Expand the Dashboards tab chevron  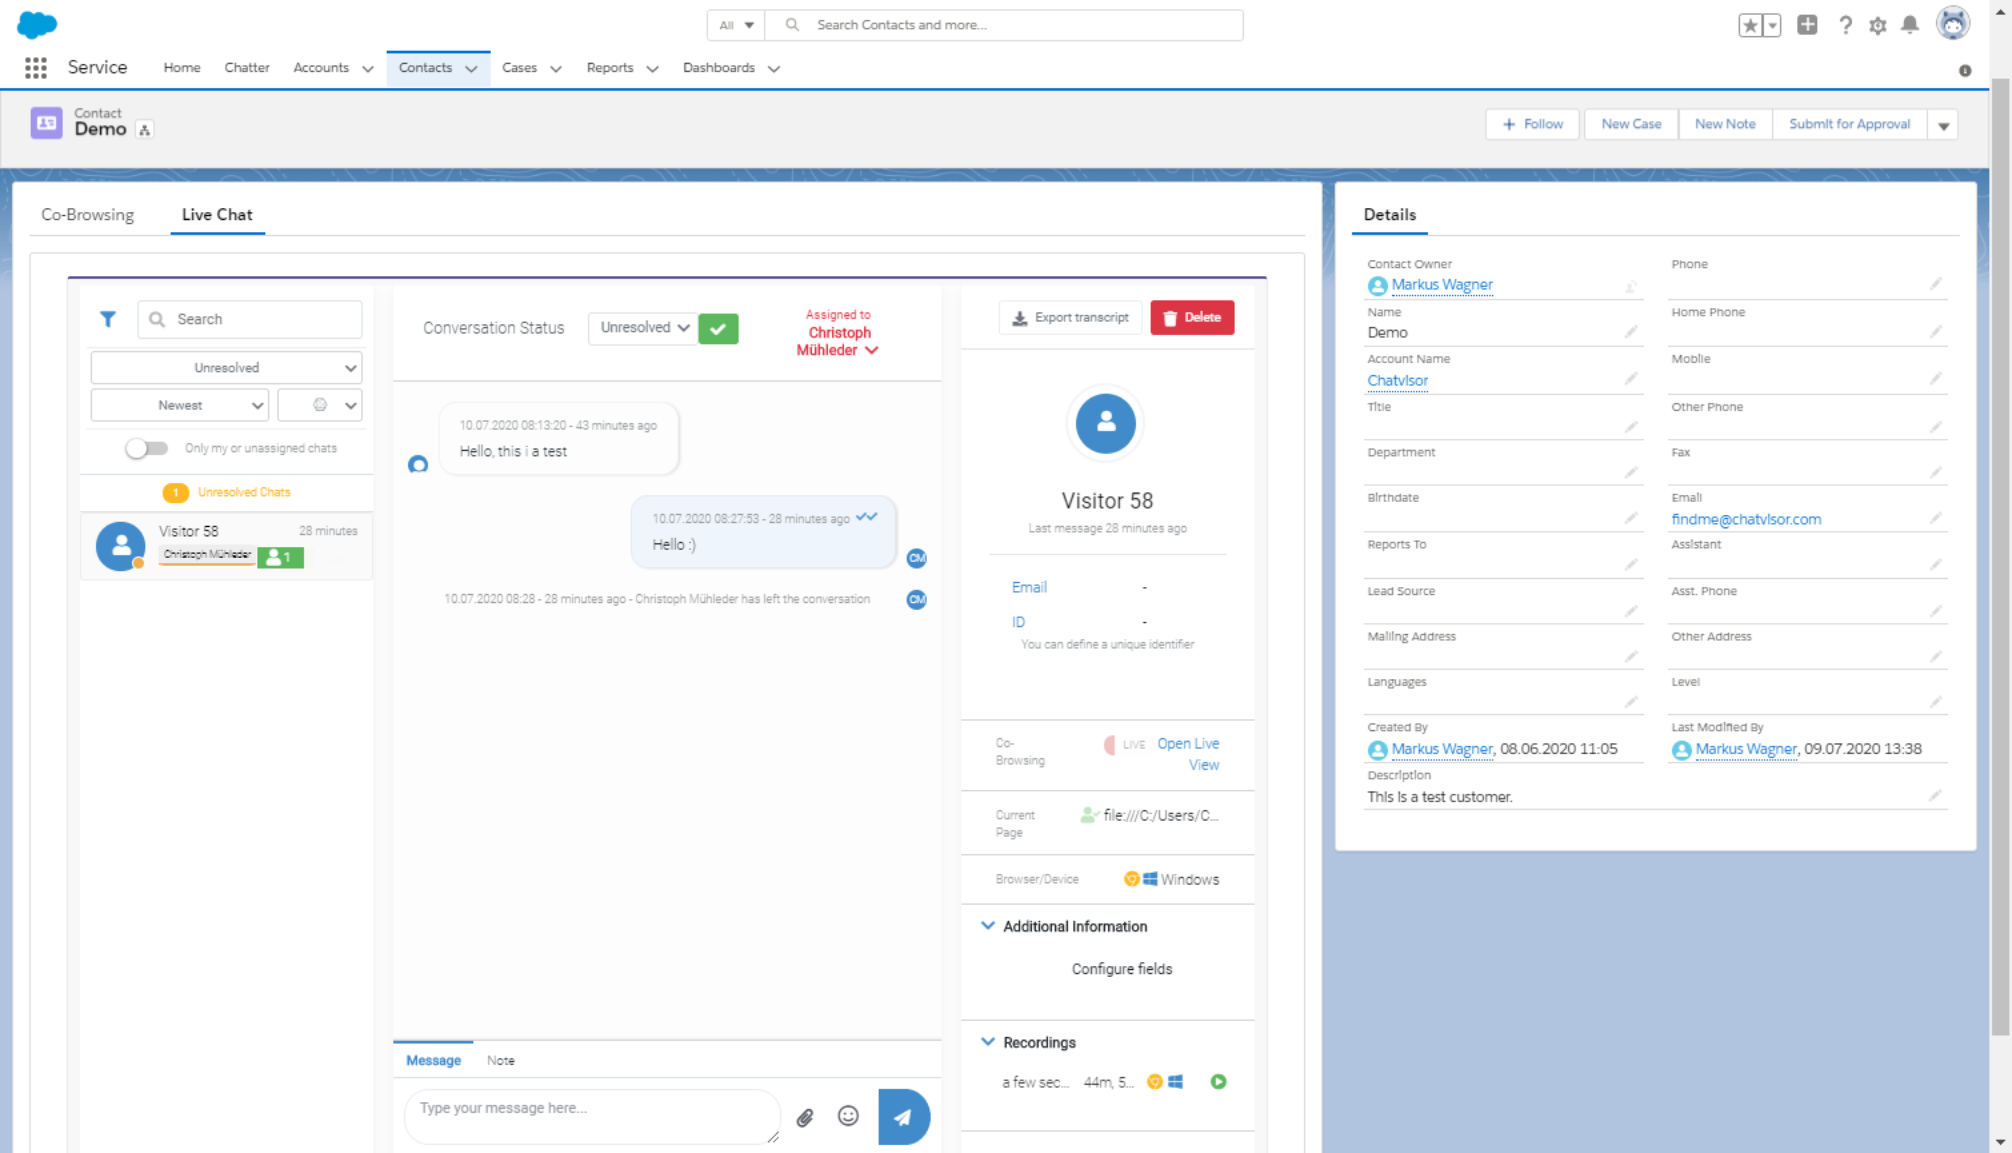tap(774, 69)
